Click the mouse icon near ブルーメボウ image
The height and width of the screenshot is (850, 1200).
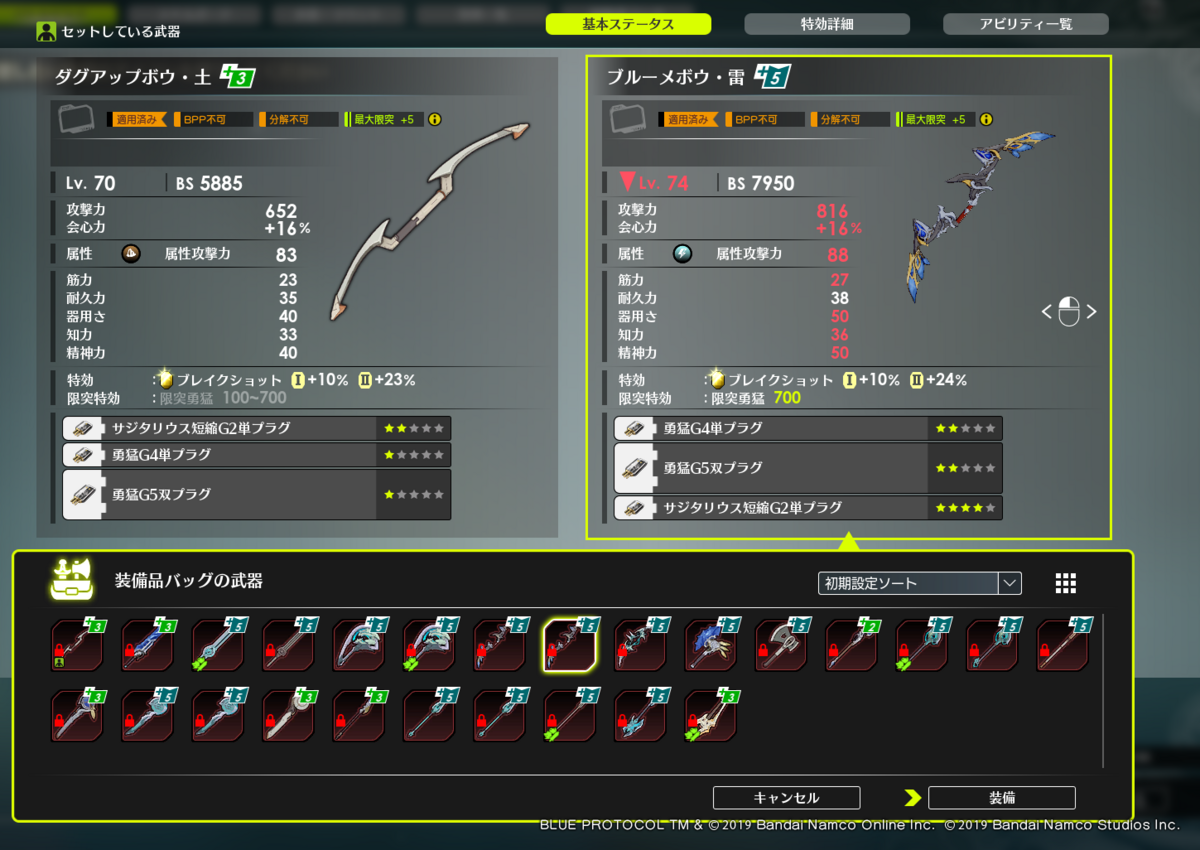click(1069, 312)
